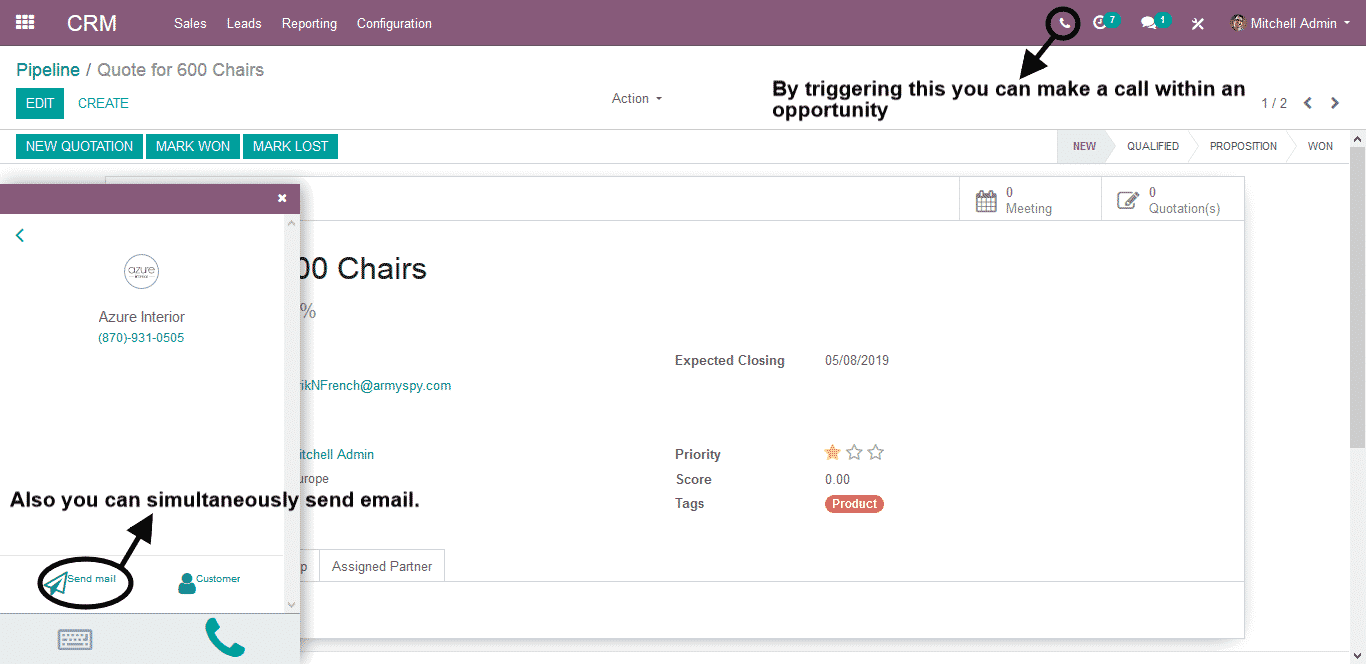Screen dimensions: 1366x664
Task: Set stage to NEW
Action: click(1084, 146)
